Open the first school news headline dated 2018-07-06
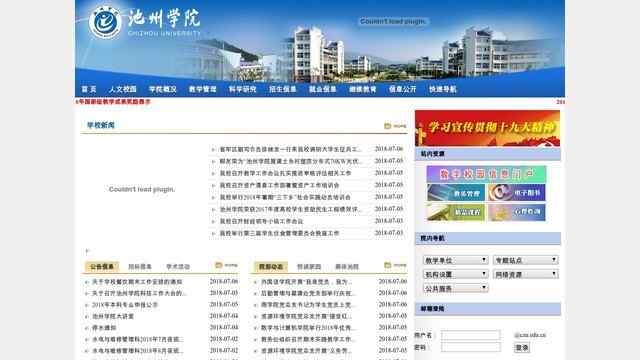This screenshot has width=640, height=360. (x=290, y=149)
